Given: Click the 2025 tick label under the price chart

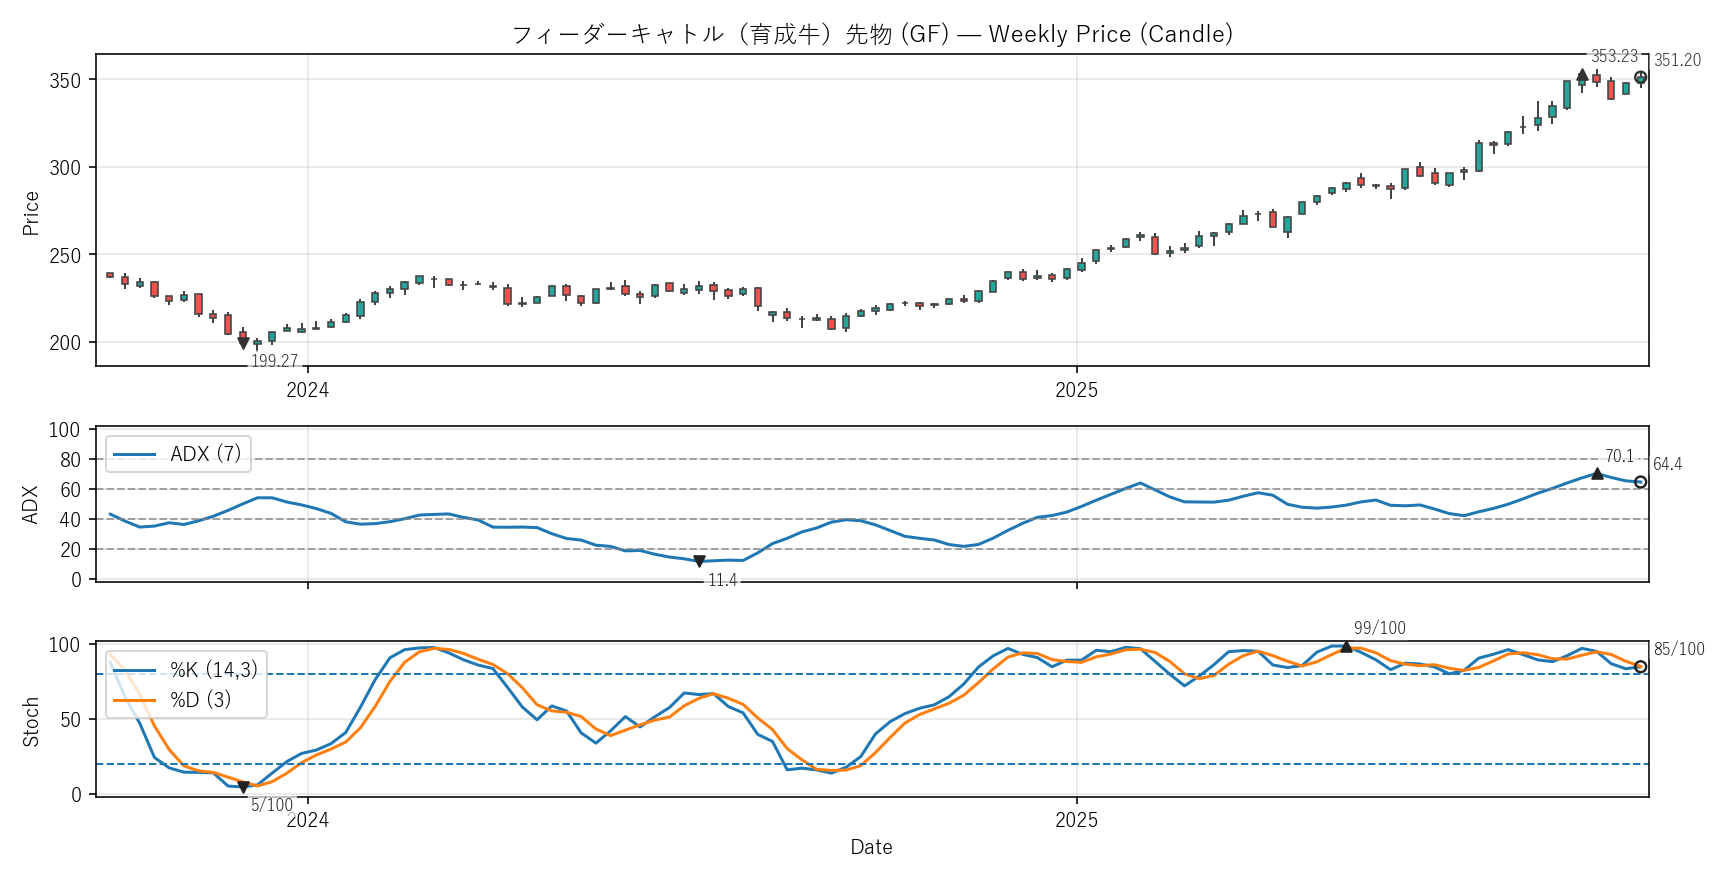Looking at the screenshot, I should tap(1076, 390).
